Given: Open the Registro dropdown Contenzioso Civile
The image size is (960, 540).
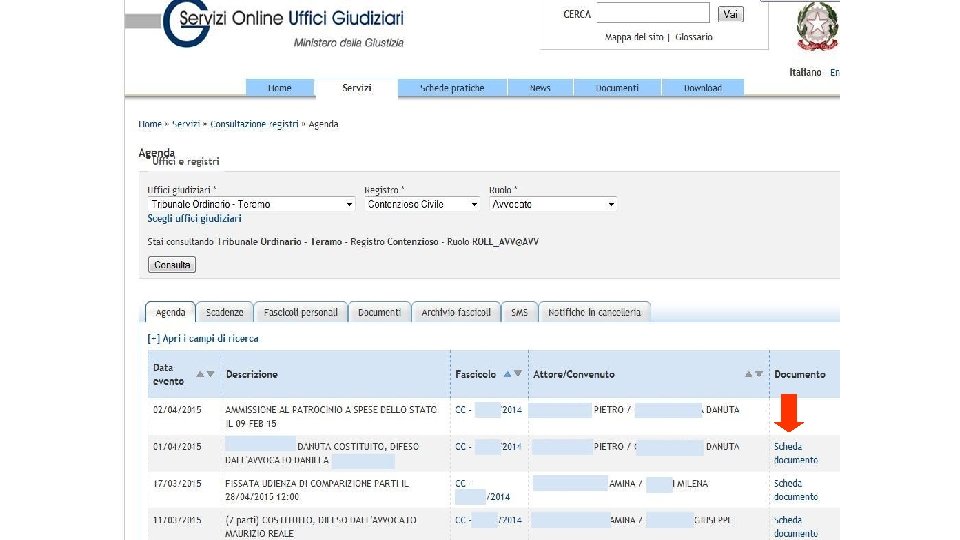Looking at the screenshot, I should [x=422, y=204].
